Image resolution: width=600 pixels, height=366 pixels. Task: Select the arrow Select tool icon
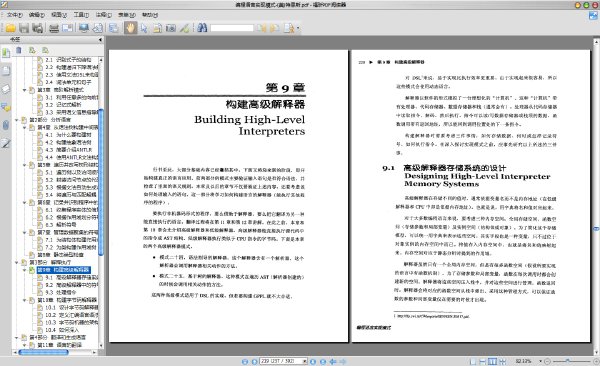(x=144, y=28)
